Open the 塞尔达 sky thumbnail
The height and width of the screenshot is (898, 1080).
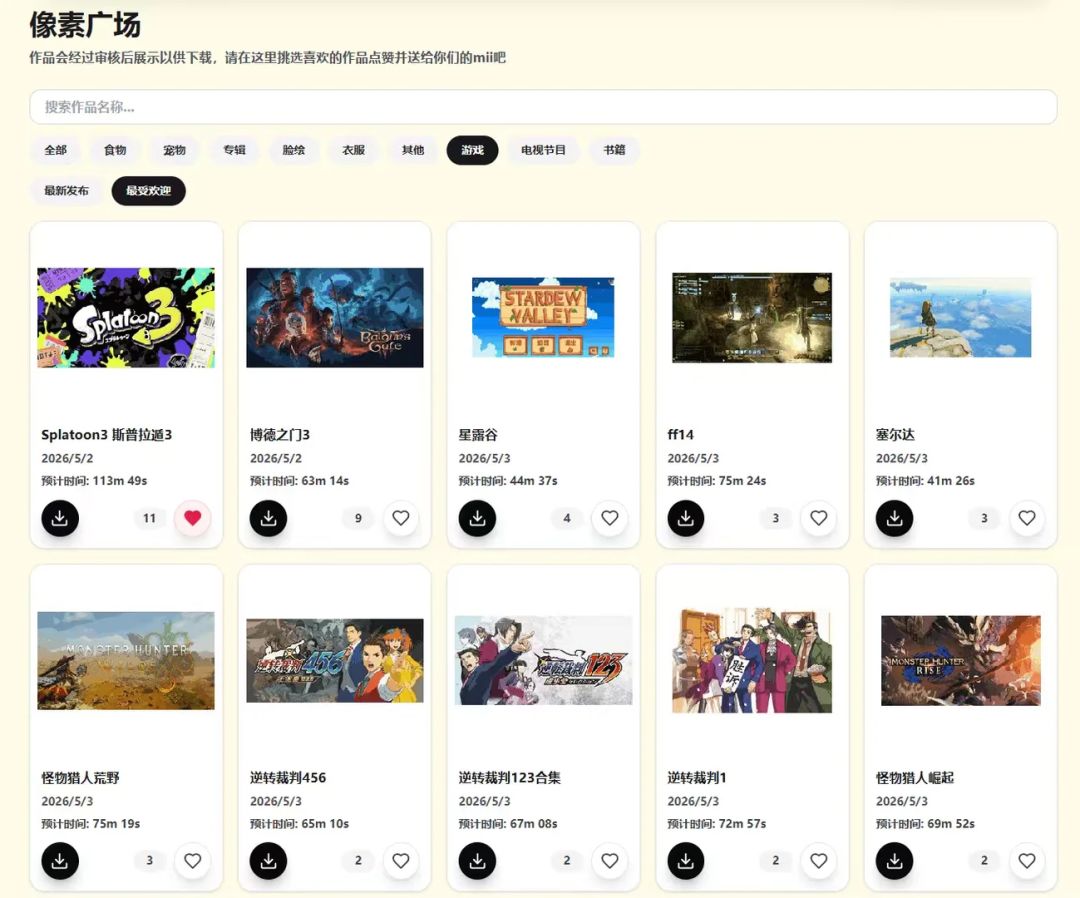961,317
